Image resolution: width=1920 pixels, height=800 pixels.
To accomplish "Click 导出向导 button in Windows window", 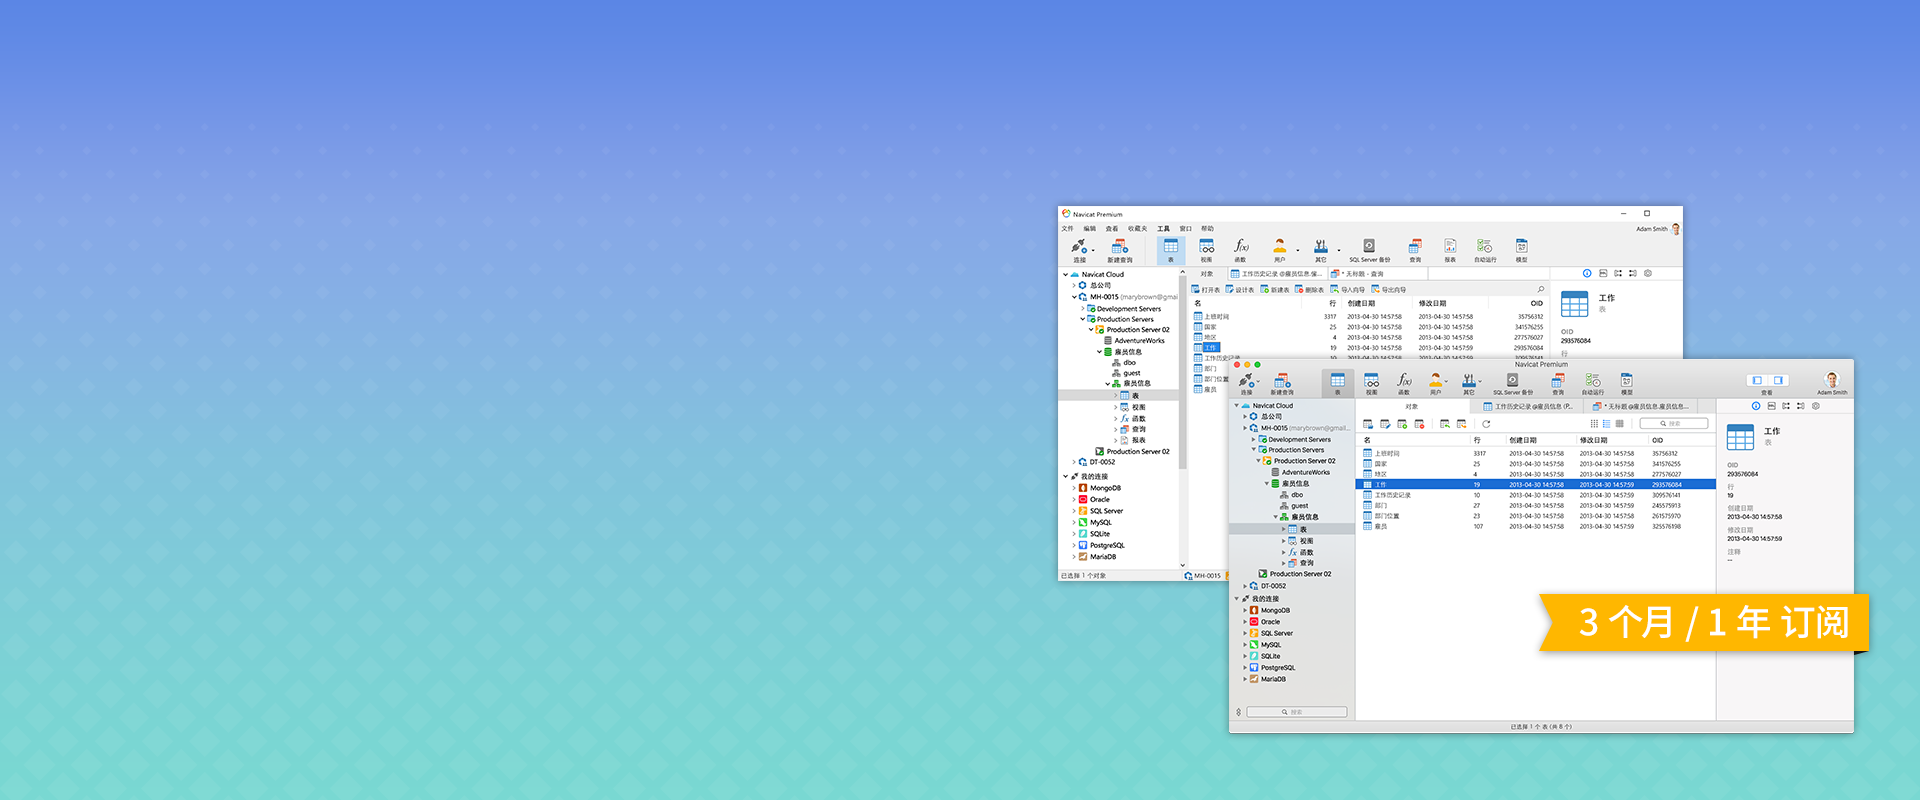I will point(1388,289).
